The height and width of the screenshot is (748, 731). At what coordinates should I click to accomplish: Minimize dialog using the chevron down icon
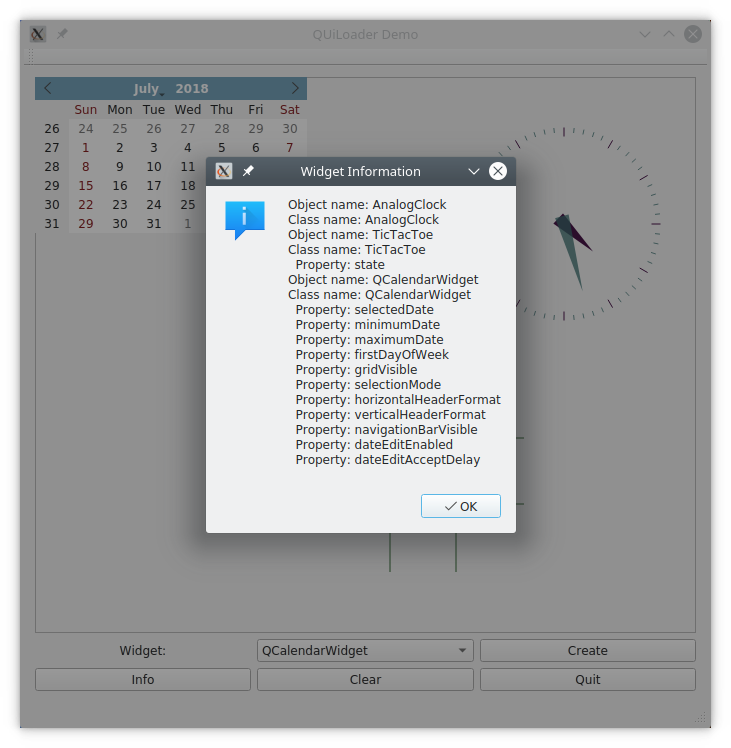point(474,171)
